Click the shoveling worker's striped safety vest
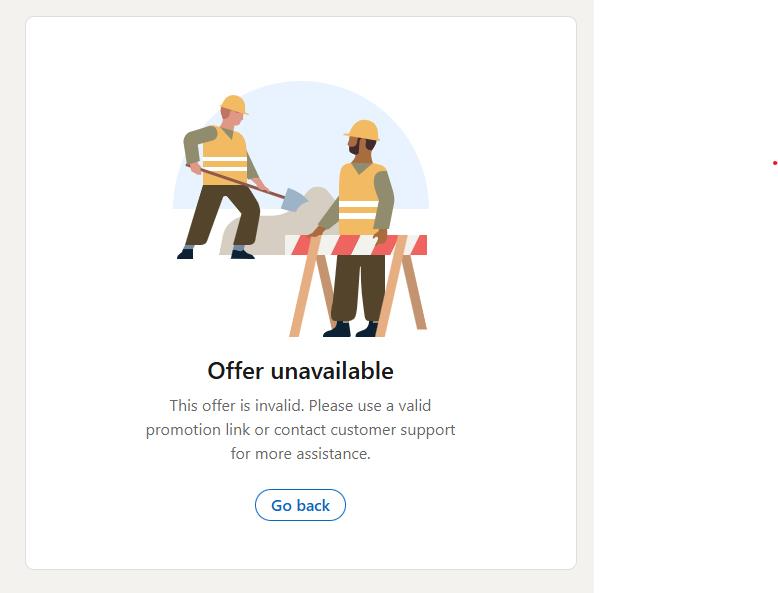This screenshot has width=778, height=593. tap(224, 156)
